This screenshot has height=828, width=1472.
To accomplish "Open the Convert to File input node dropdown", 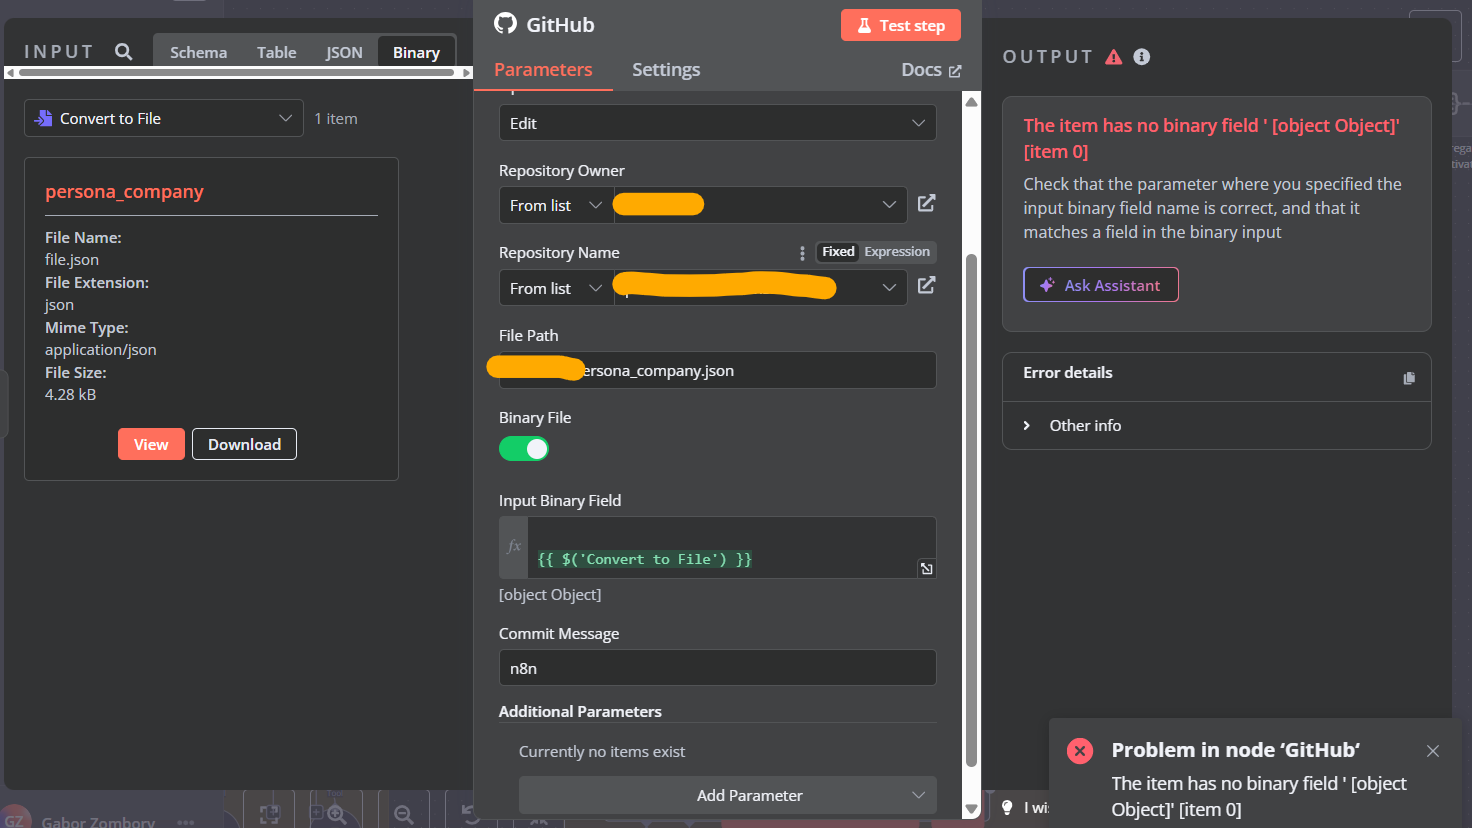I will (164, 118).
